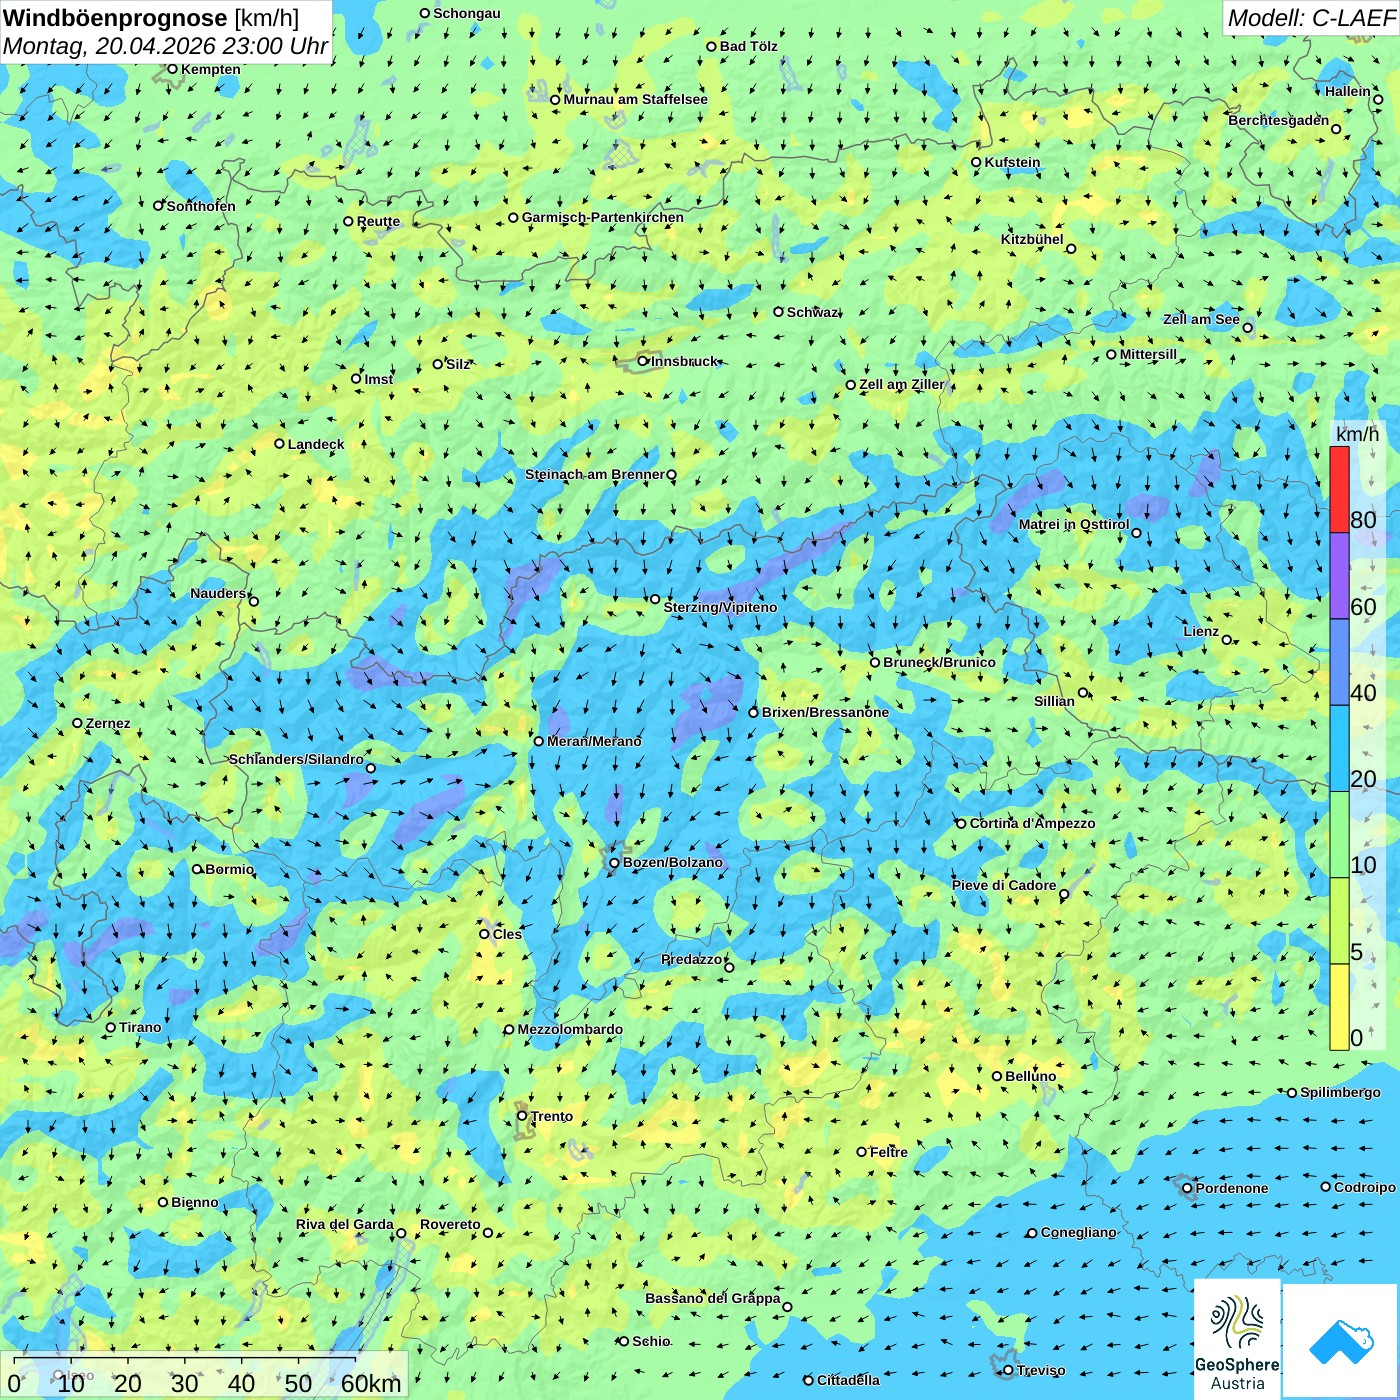Select the Belluno city label
The image size is (1400, 1400).
click(x=1030, y=1076)
